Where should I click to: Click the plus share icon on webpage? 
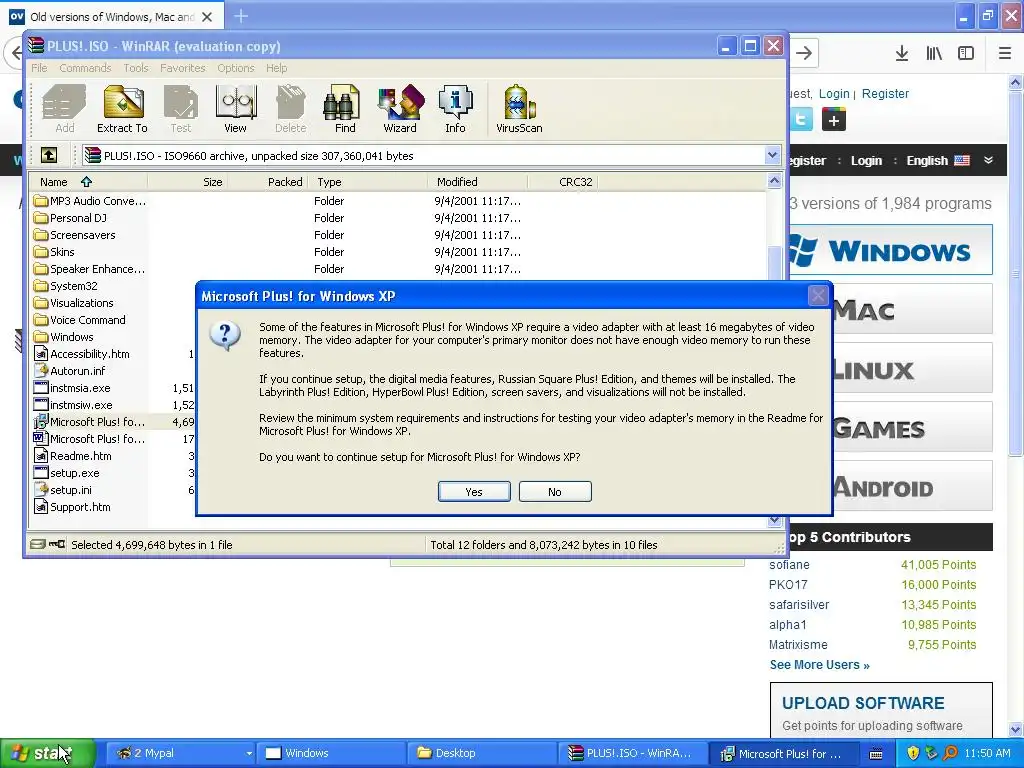pyautogui.click(x=833, y=120)
